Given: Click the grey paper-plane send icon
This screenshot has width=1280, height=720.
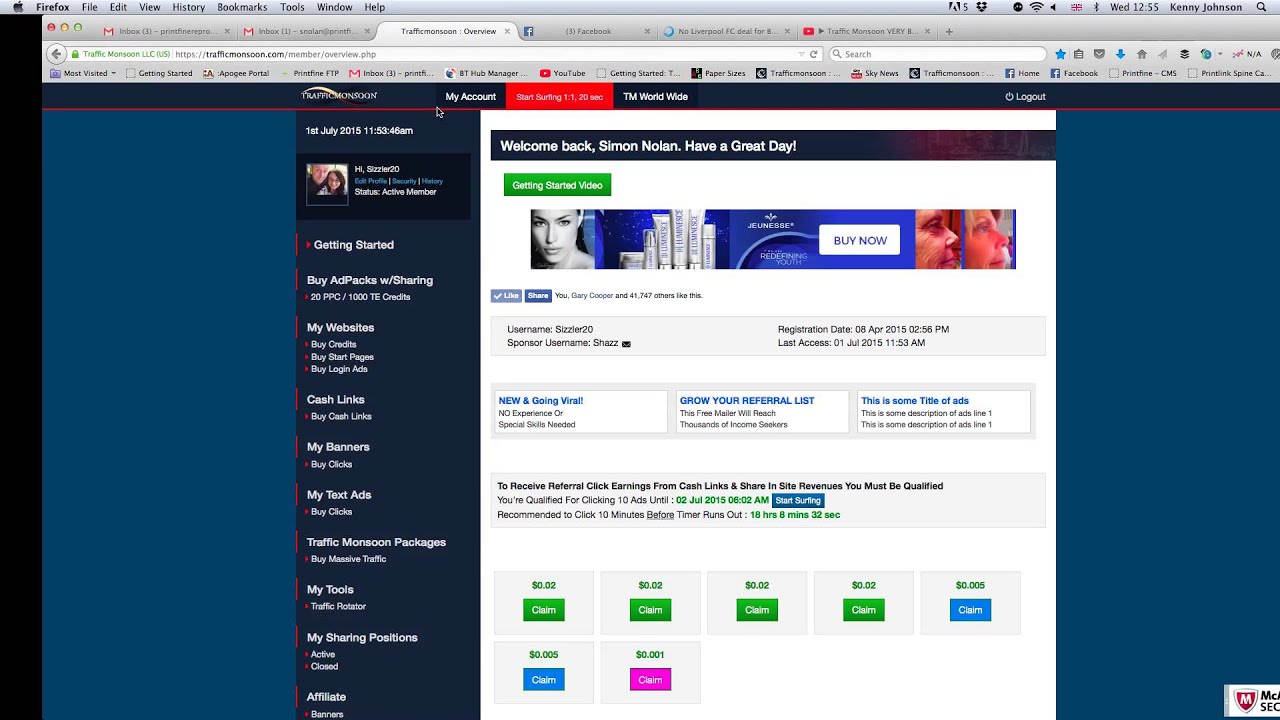Looking at the screenshot, I should click(x=1162, y=54).
